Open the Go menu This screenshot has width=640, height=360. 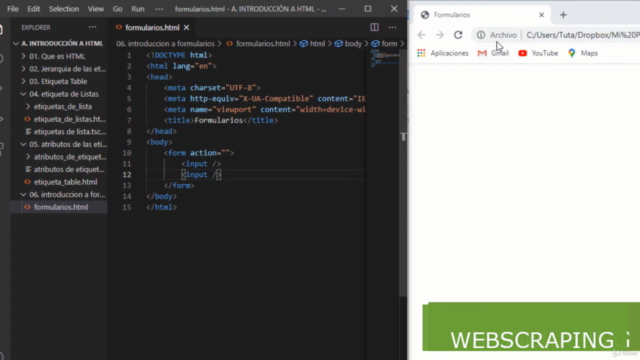tap(118, 9)
